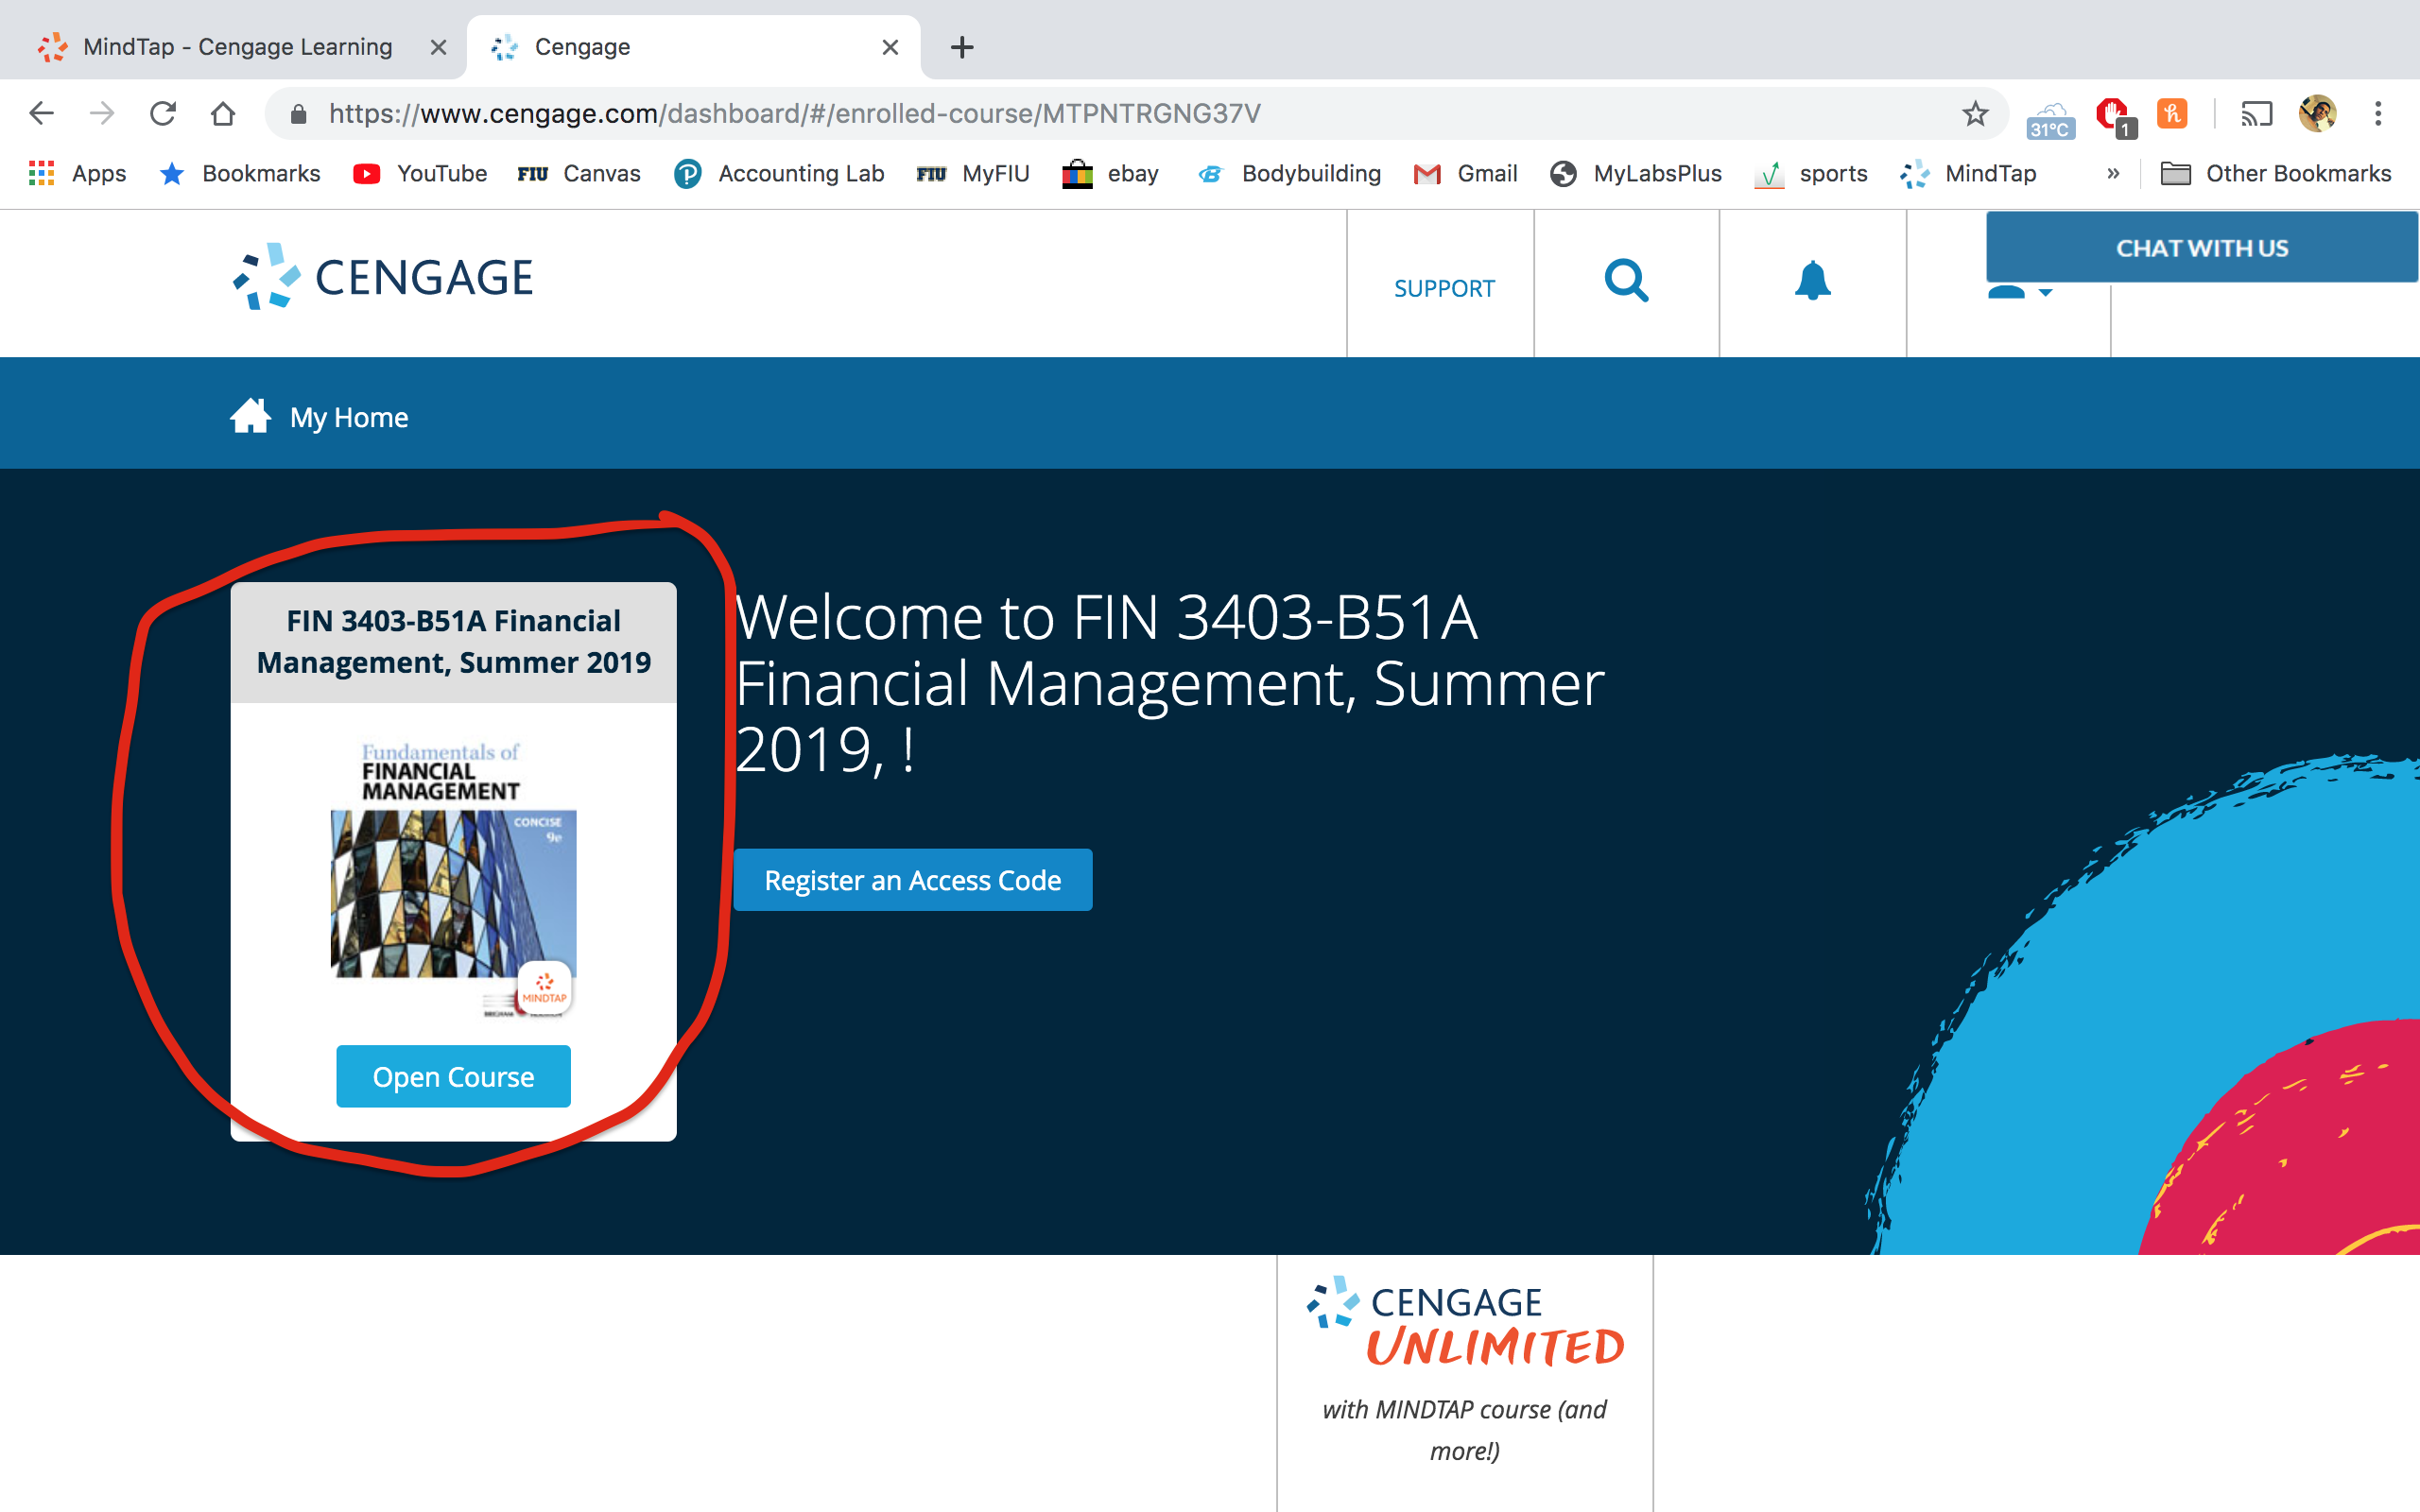Open the Other Bookmarks folder
The height and width of the screenshot is (1512, 2420).
click(2276, 174)
